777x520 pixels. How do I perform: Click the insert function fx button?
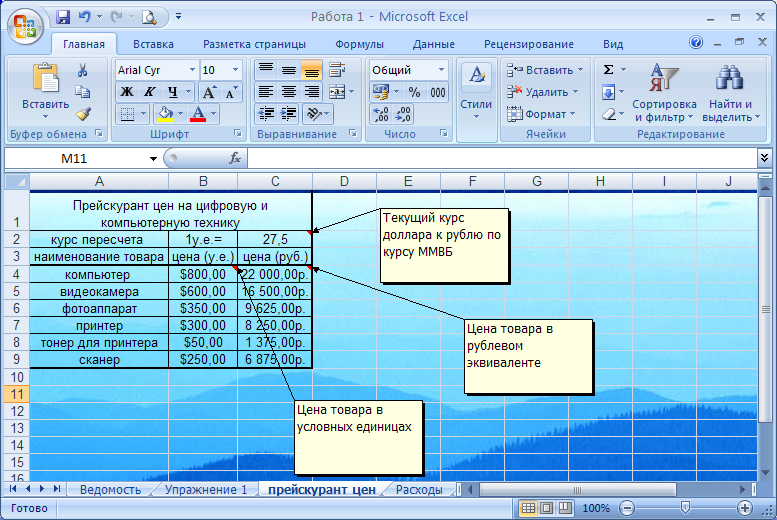(235, 158)
